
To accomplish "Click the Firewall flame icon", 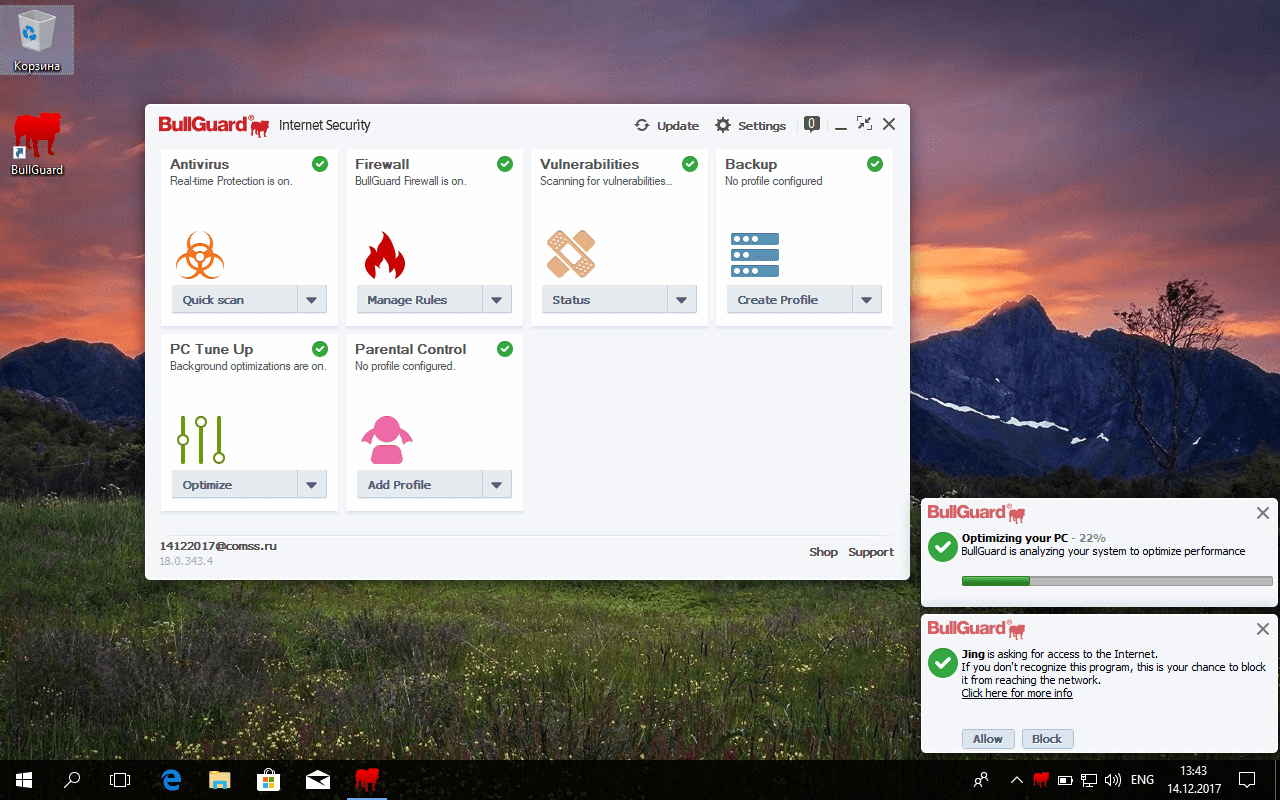I will point(385,255).
